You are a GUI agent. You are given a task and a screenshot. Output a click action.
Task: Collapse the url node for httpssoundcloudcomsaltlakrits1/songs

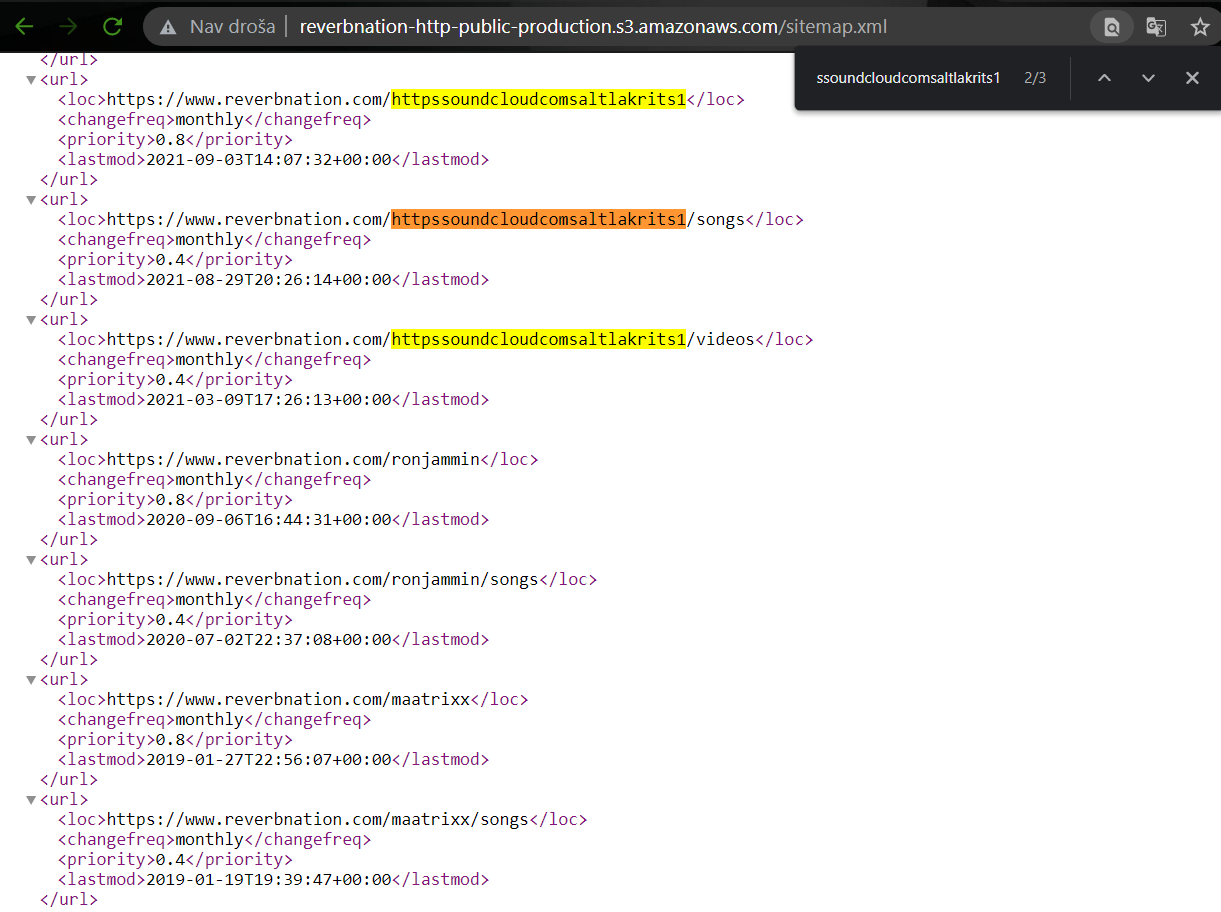point(31,200)
